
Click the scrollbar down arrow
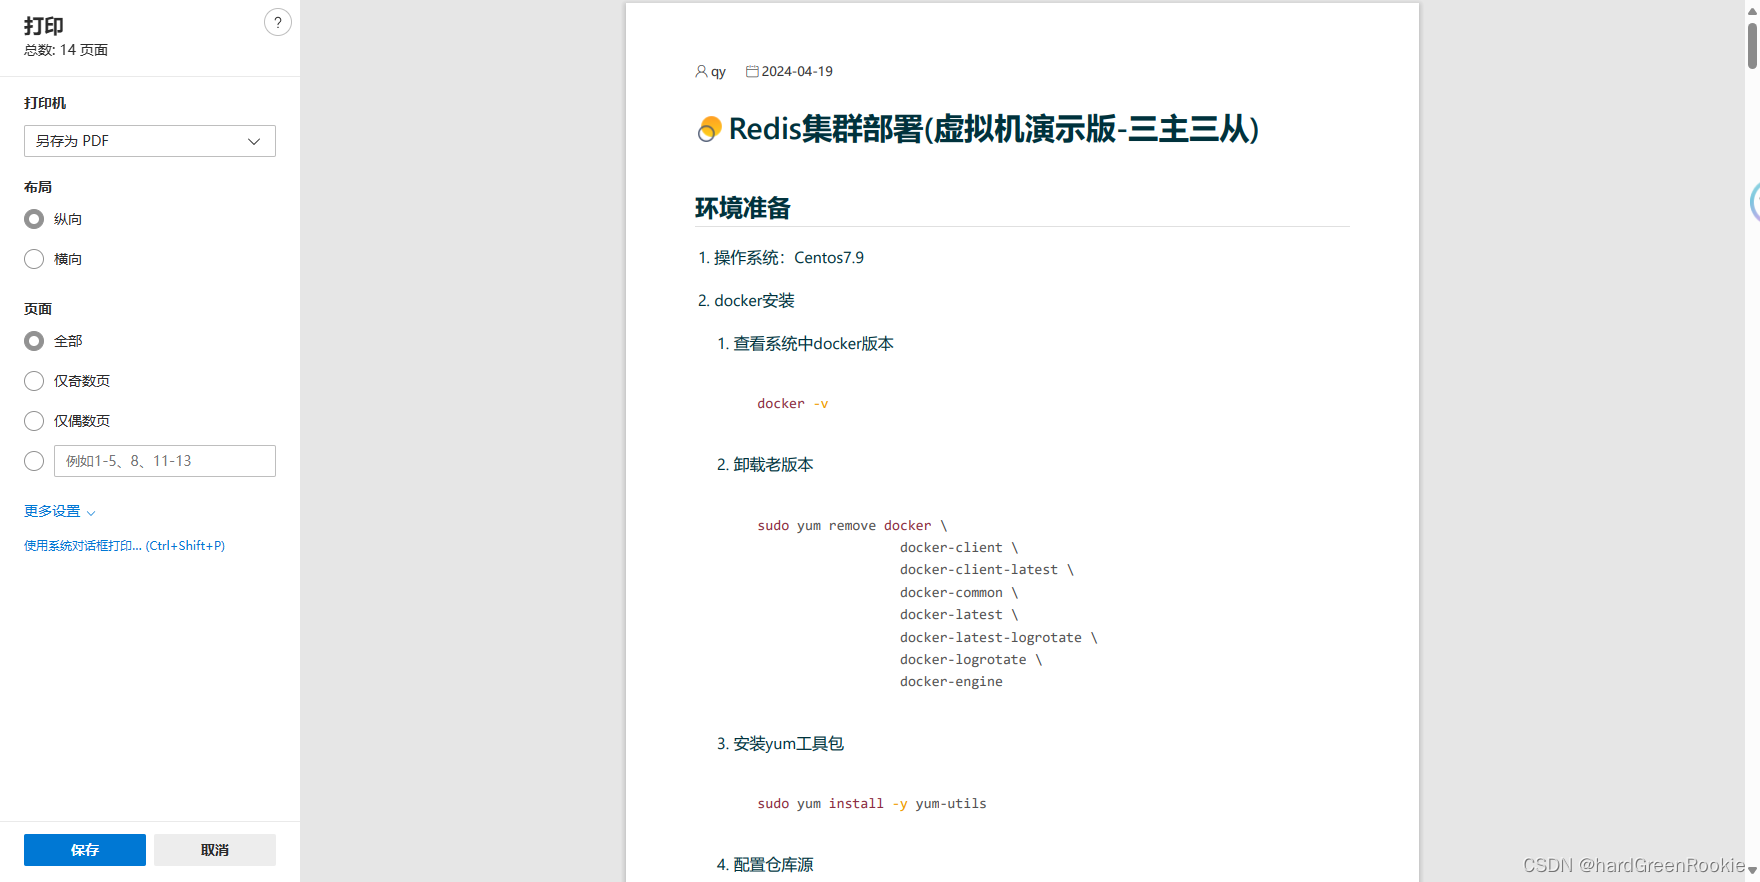pos(1753,870)
